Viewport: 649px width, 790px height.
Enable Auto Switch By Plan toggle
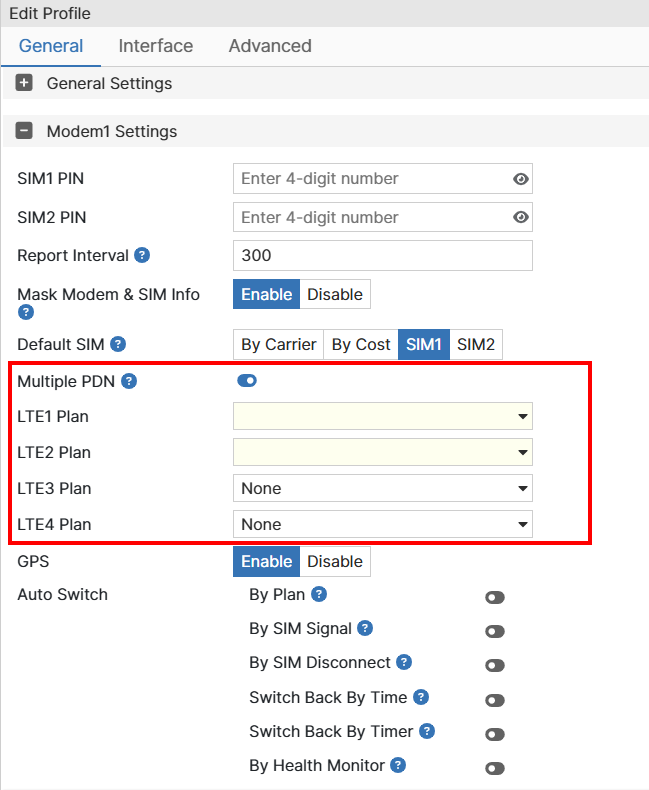pos(494,598)
